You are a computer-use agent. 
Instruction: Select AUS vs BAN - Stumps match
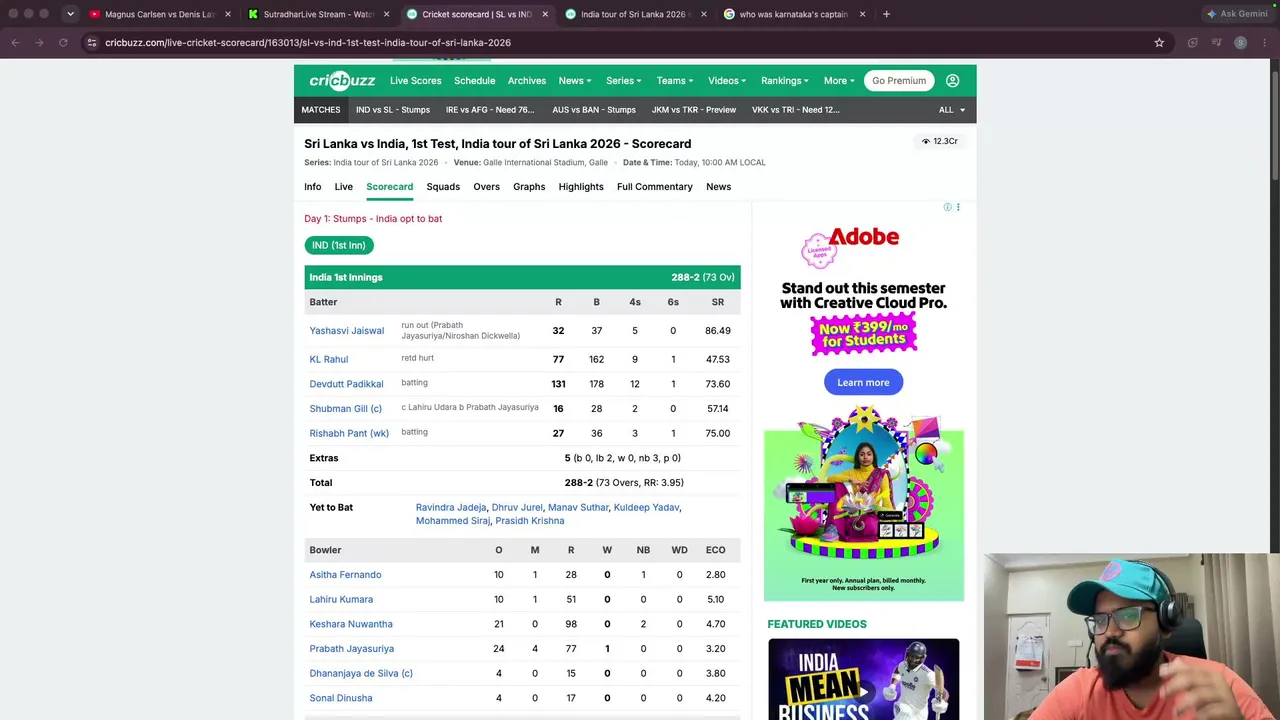594,110
